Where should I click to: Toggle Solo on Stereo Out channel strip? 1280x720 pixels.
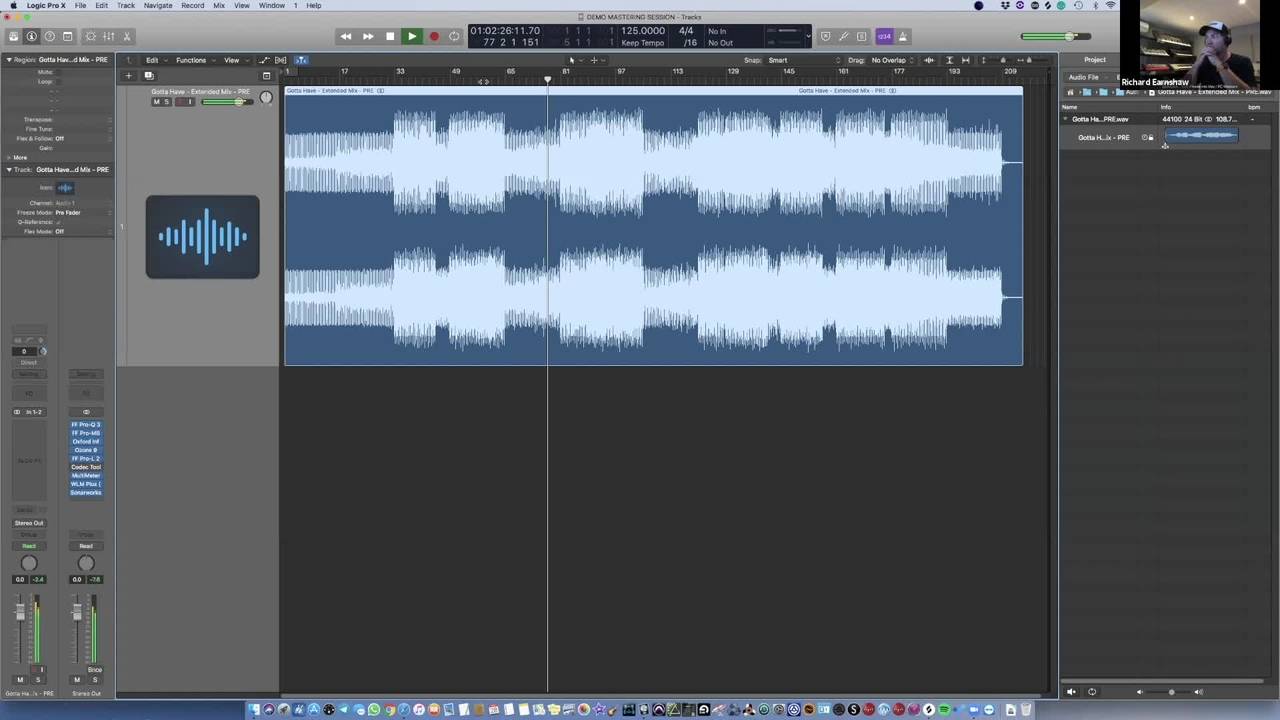point(95,680)
